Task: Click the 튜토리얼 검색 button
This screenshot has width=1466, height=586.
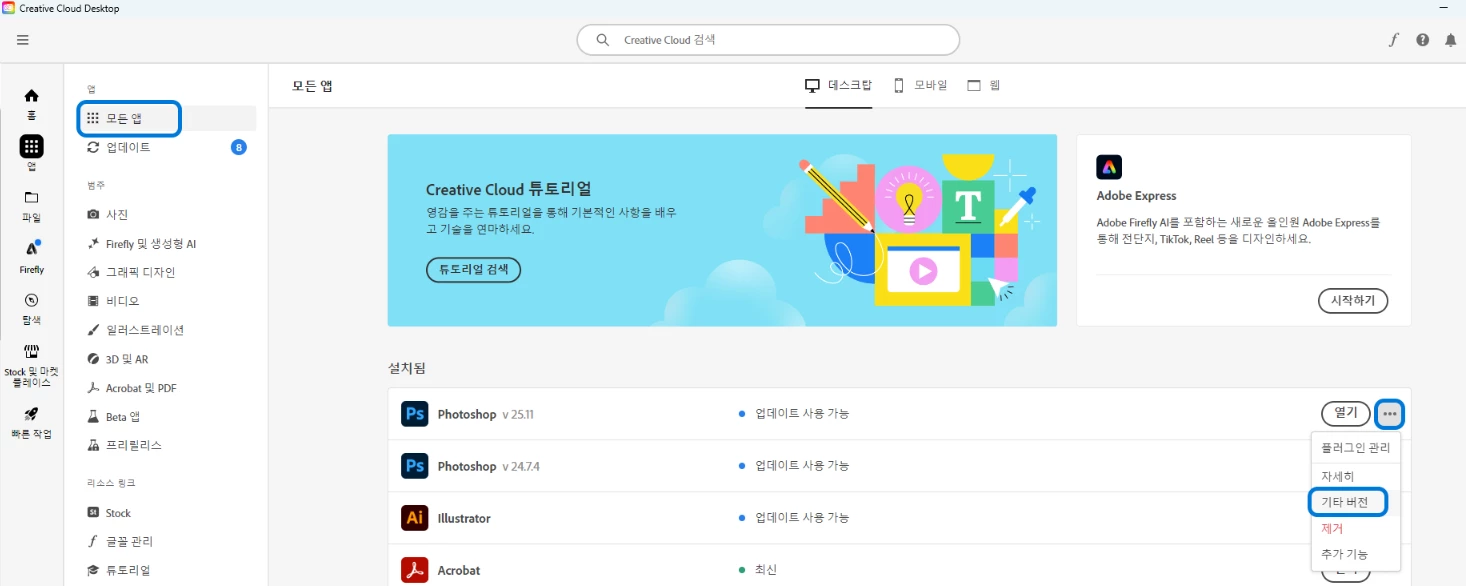Action: (473, 269)
